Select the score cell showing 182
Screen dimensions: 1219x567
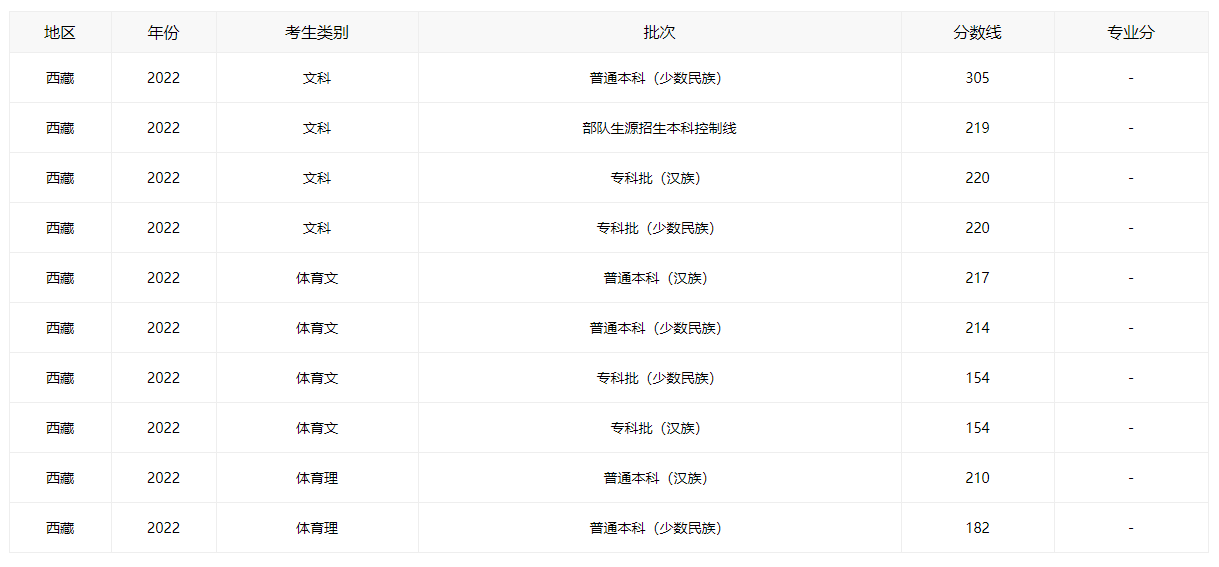click(x=977, y=528)
